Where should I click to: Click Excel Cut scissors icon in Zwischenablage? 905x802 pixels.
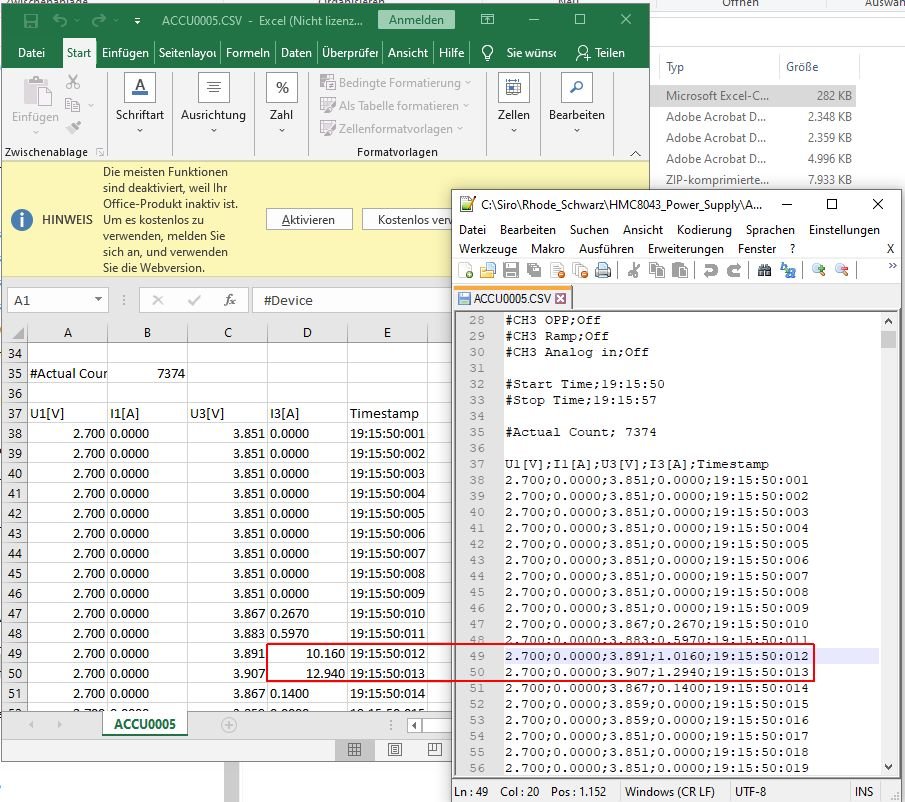point(73,82)
